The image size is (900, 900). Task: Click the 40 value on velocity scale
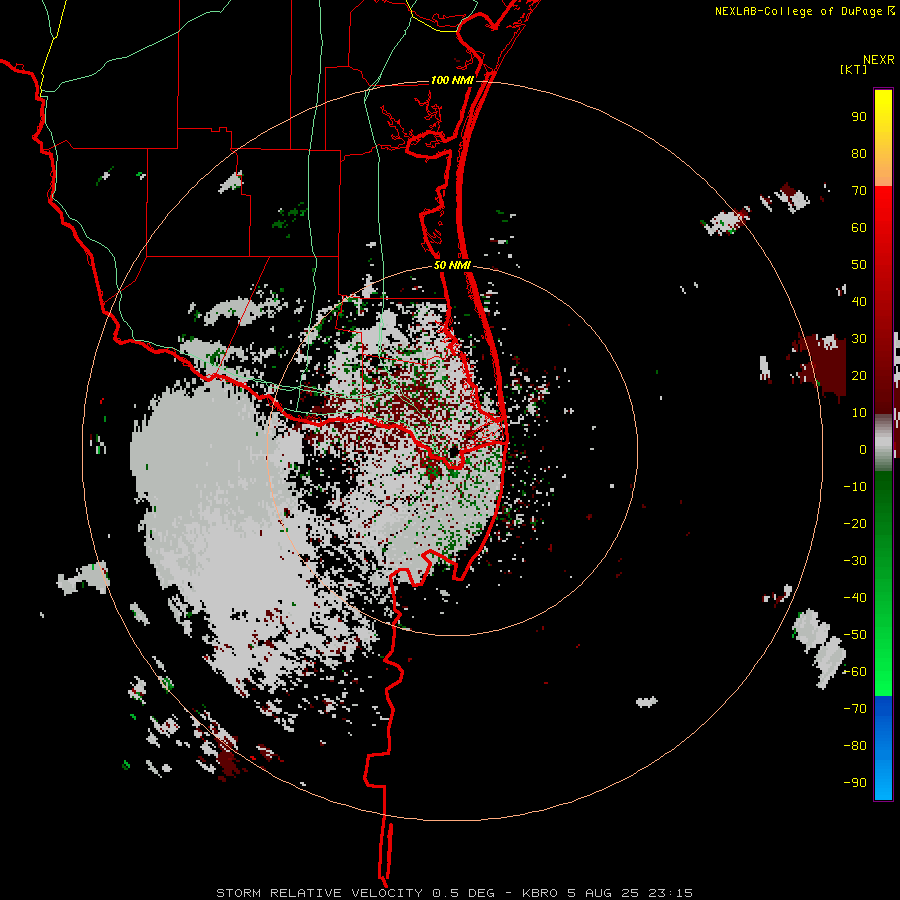coord(859,301)
